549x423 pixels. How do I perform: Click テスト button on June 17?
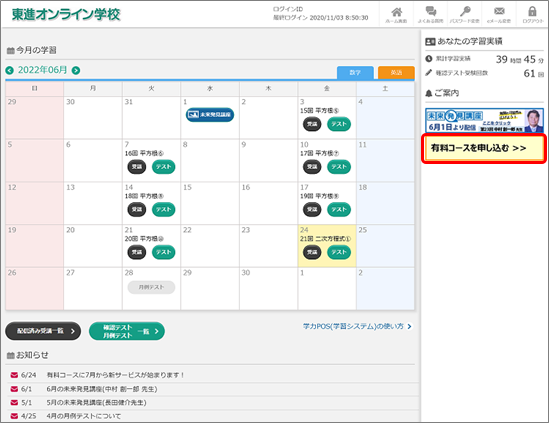click(x=339, y=209)
